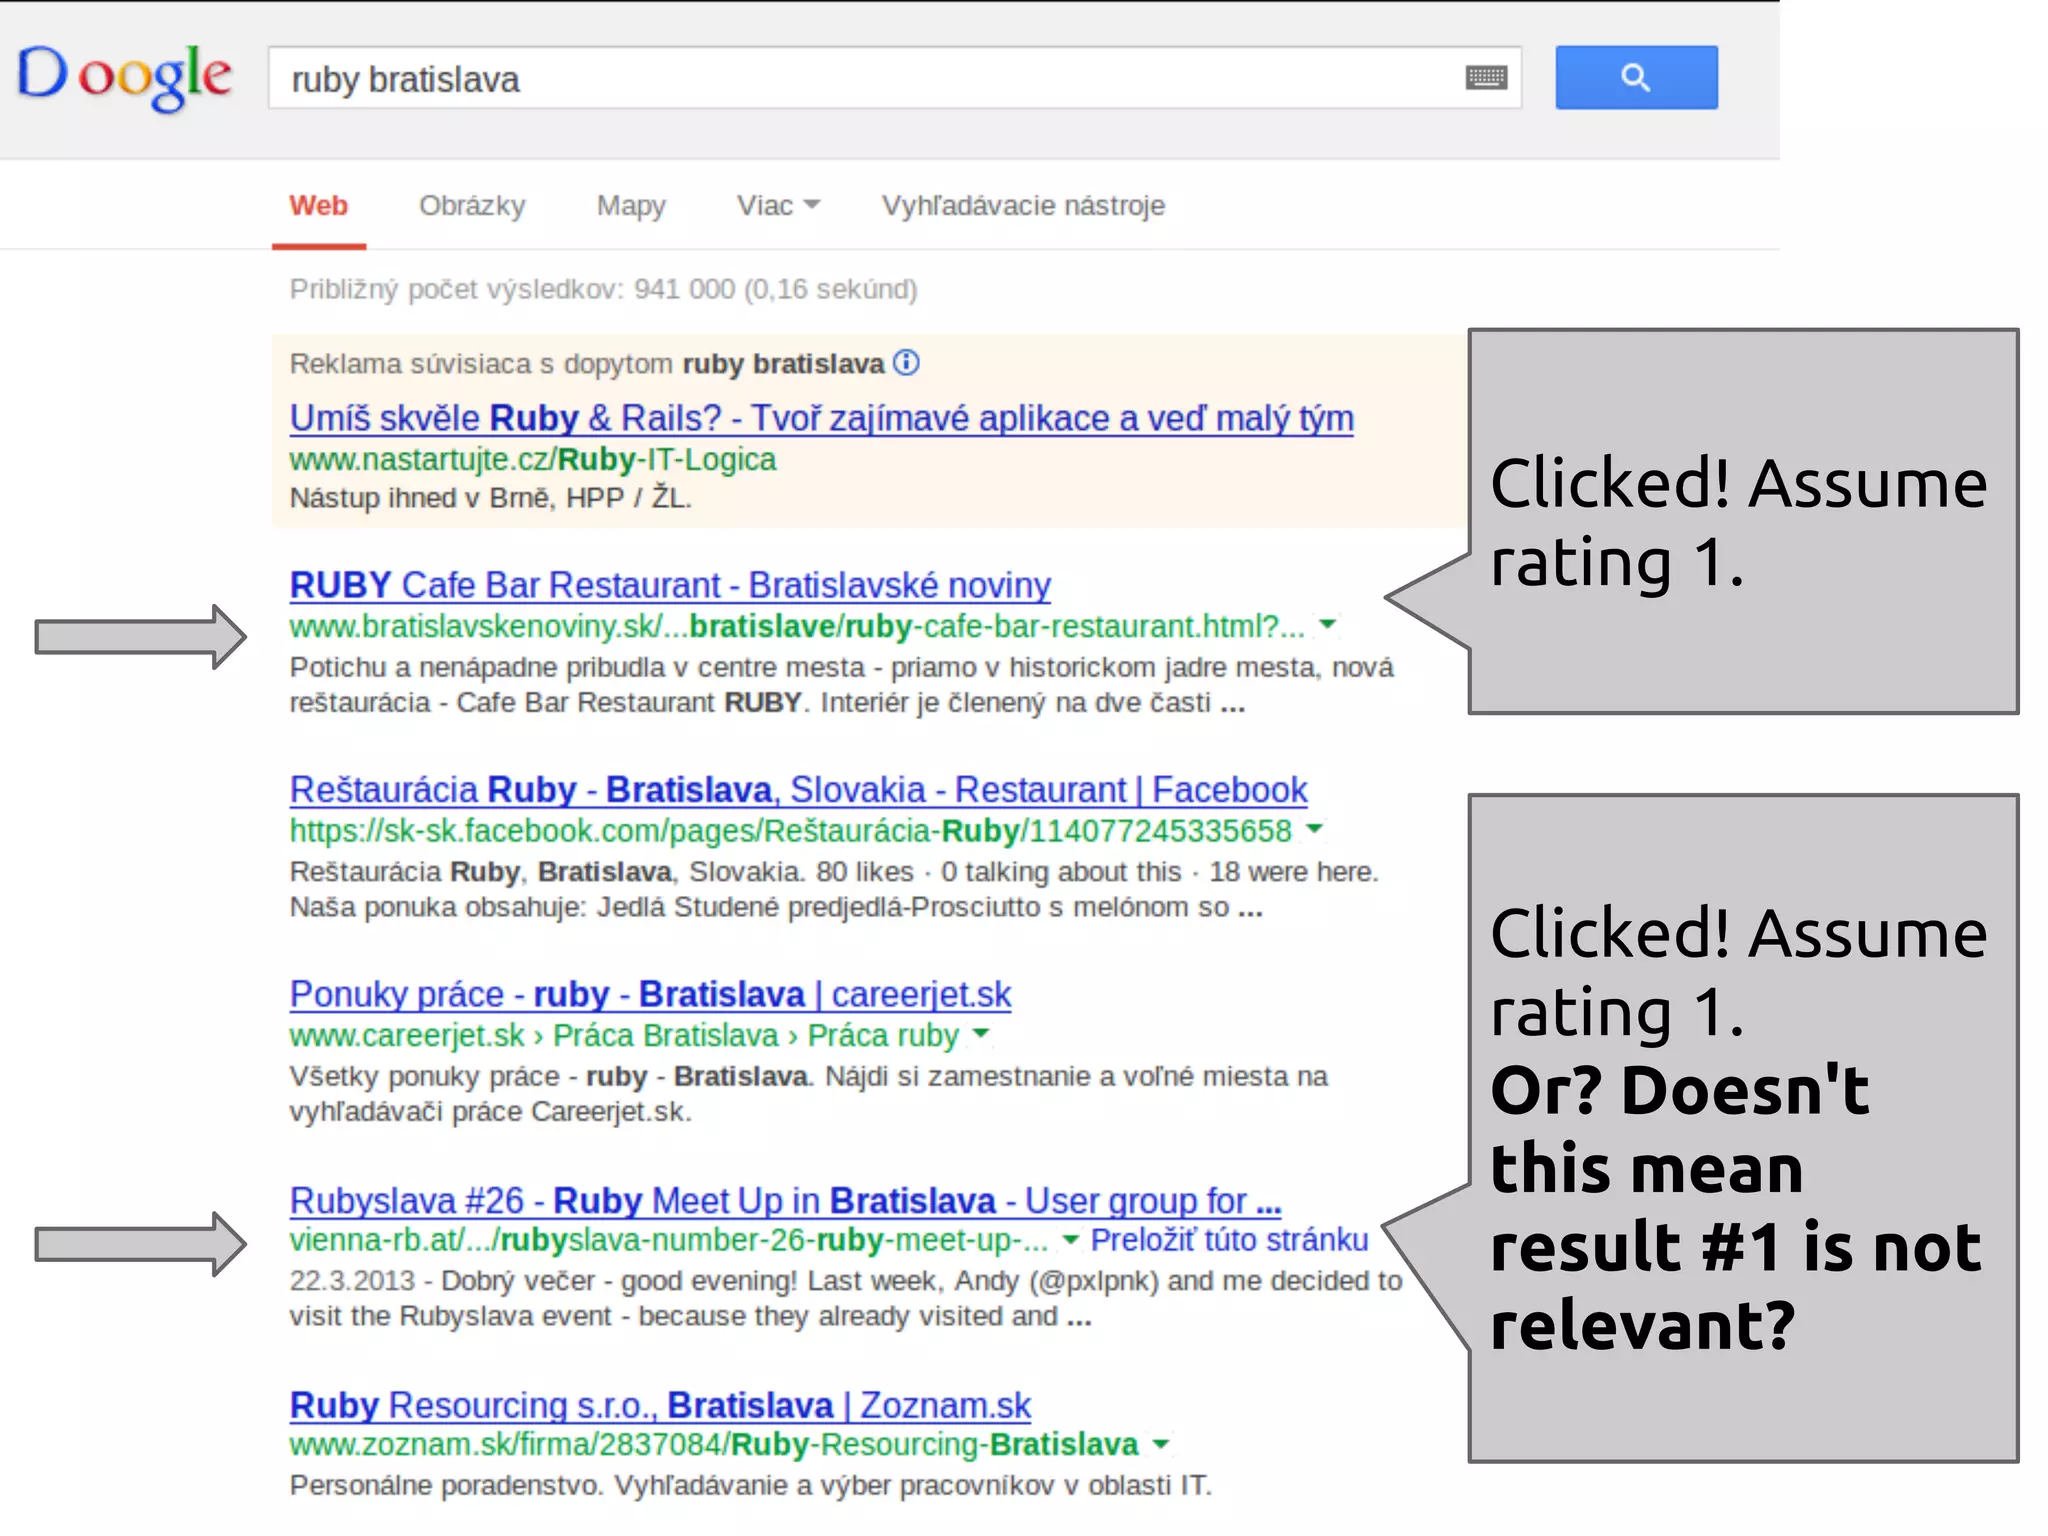The height and width of the screenshot is (1536, 2048).
Task: Click snippet 'Personálne poradenstvo. Vyhľadávanie a výber'
Action: pyautogui.click(x=750, y=1485)
